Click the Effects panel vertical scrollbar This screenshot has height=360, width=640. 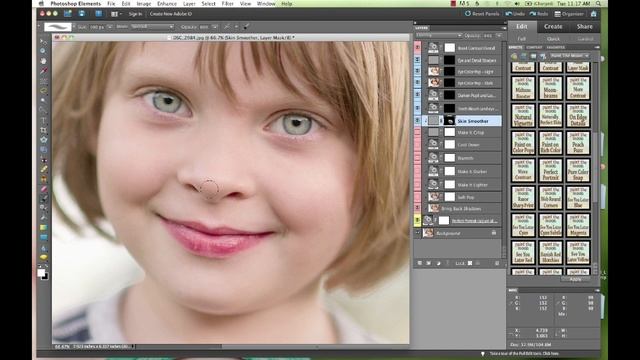[595, 168]
